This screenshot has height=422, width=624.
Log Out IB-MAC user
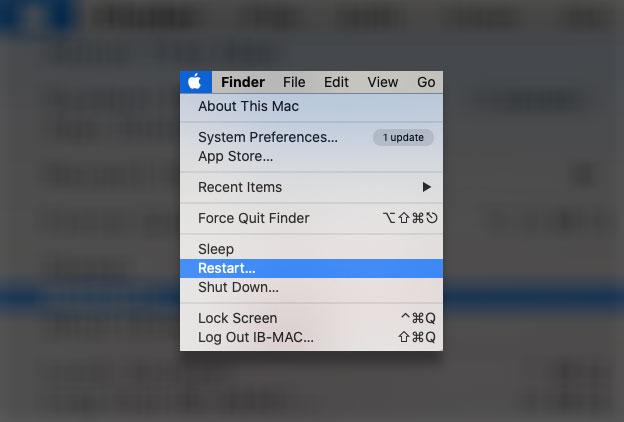tap(255, 337)
